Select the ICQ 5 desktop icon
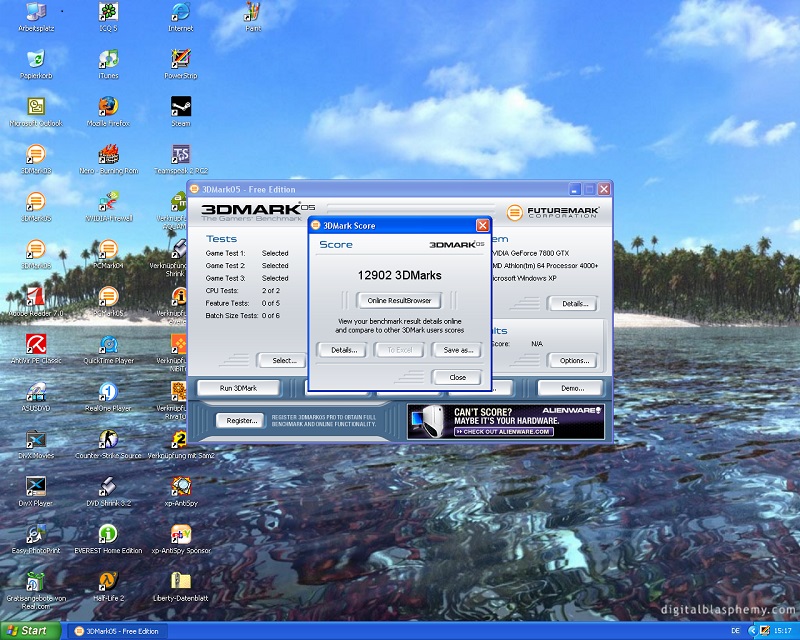The image size is (800, 640). pos(108,17)
